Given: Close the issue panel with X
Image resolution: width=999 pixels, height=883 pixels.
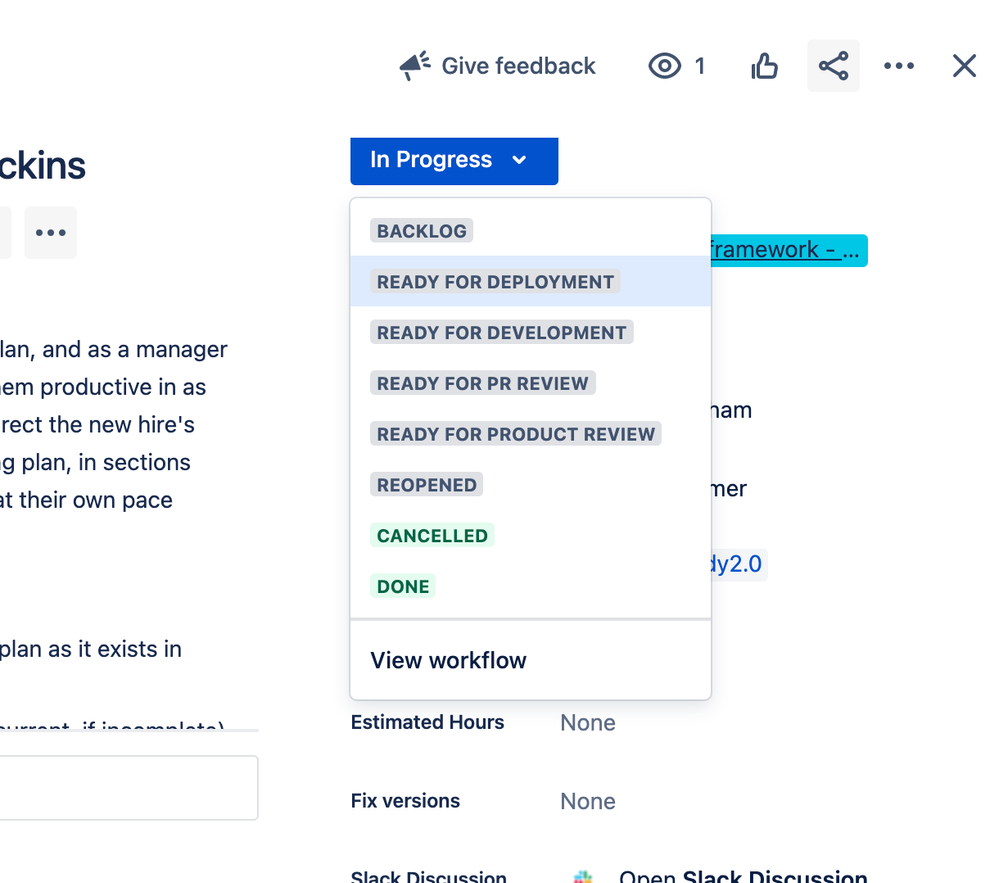Looking at the screenshot, I should [x=963, y=66].
